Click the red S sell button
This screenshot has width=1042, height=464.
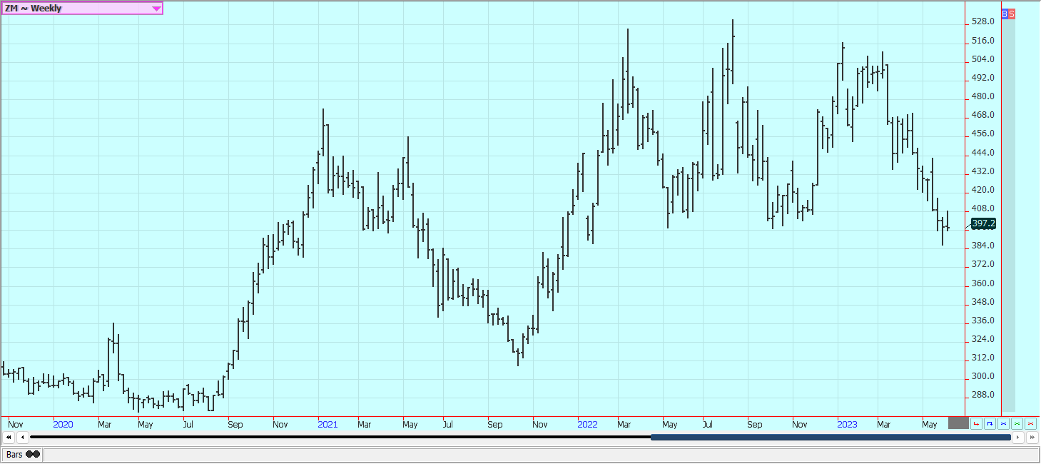pyautogui.click(x=1012, y=13)
